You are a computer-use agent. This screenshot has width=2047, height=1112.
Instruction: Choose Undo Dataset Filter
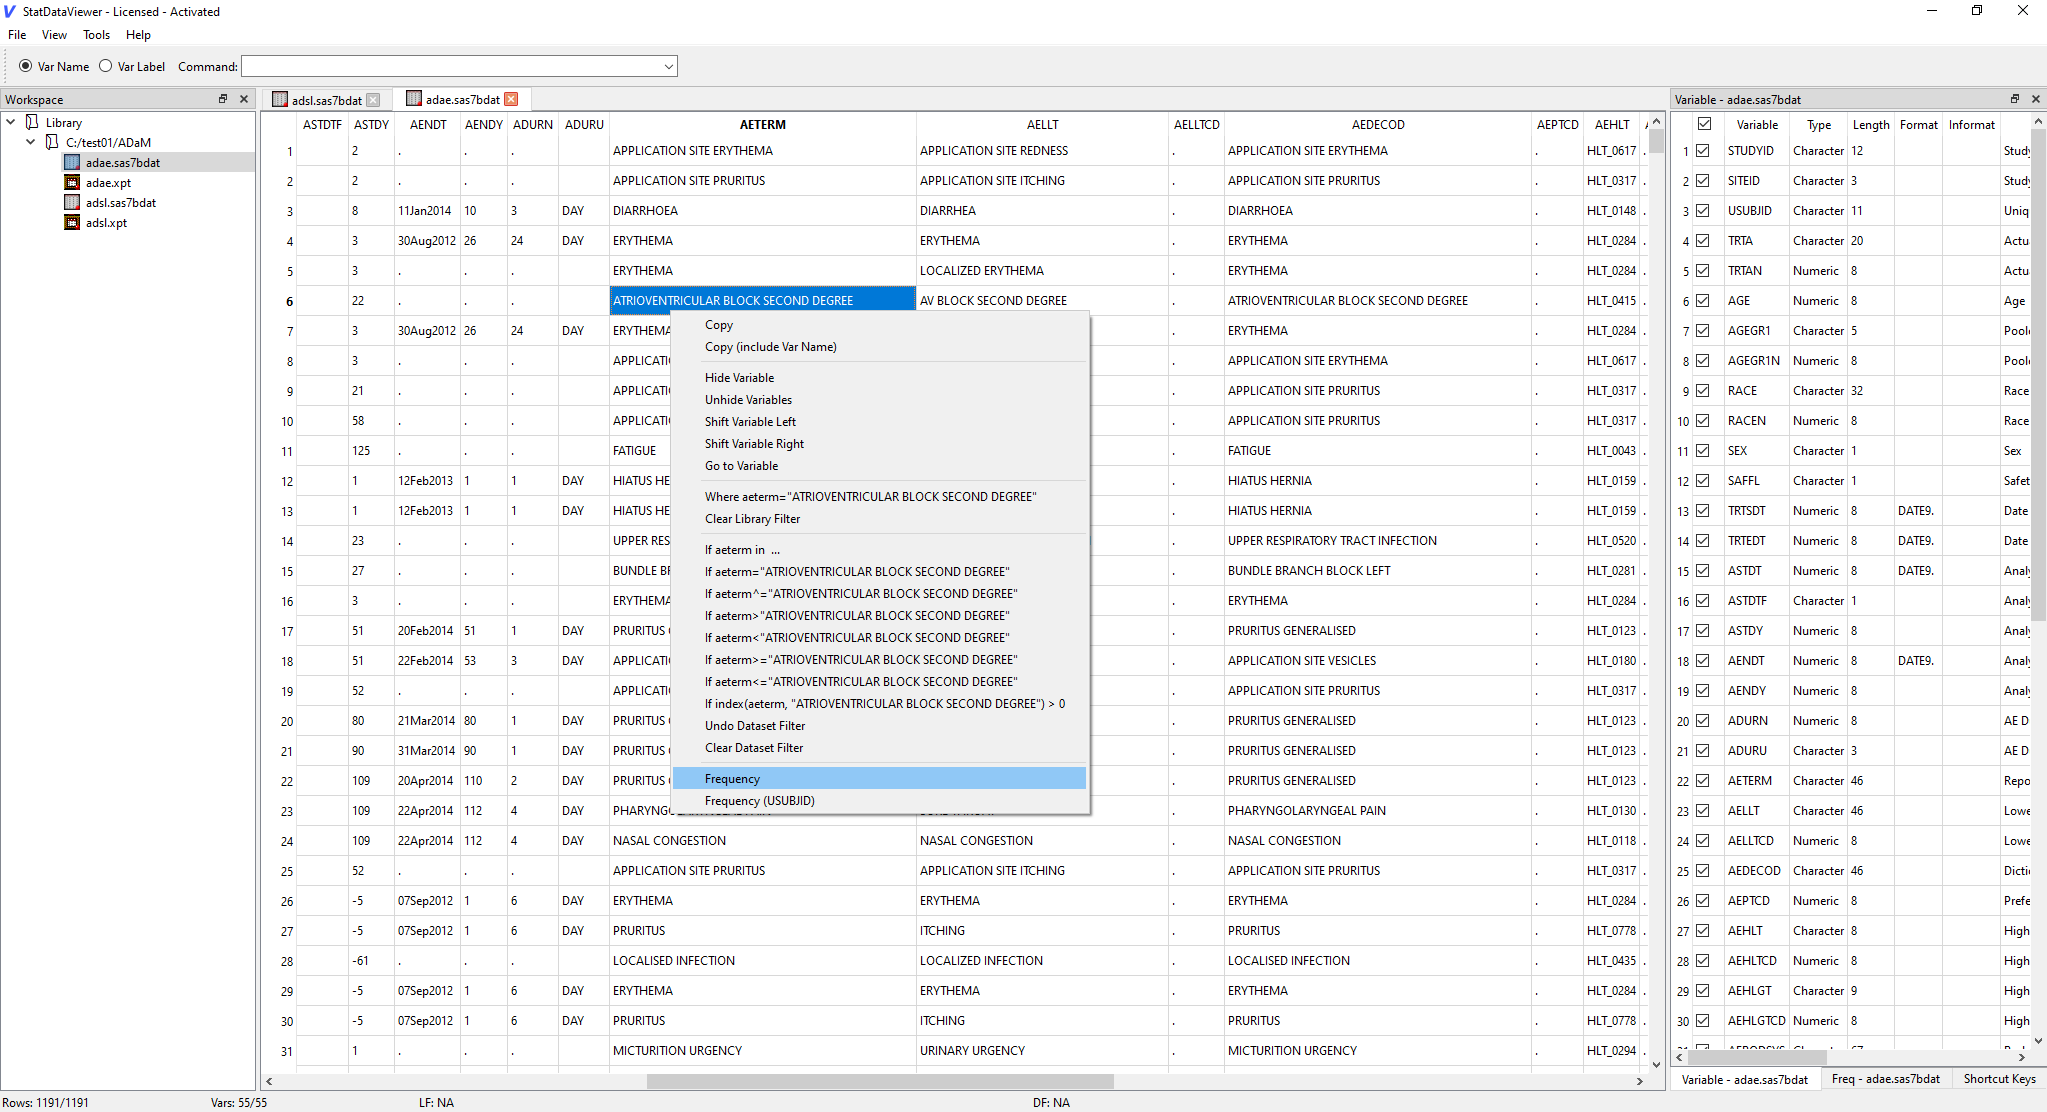[879, 726]
